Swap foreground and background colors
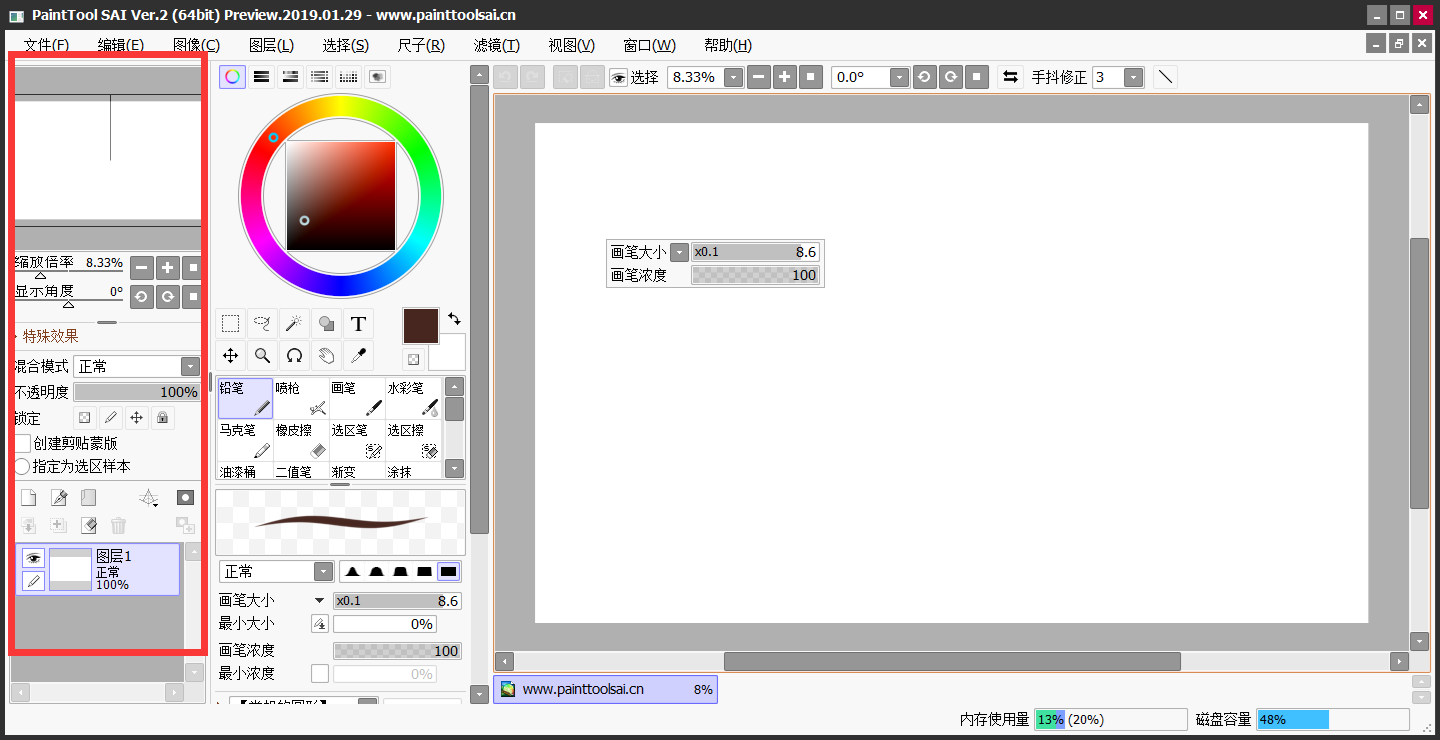The image size is (1440, 740). pos(455,318)
